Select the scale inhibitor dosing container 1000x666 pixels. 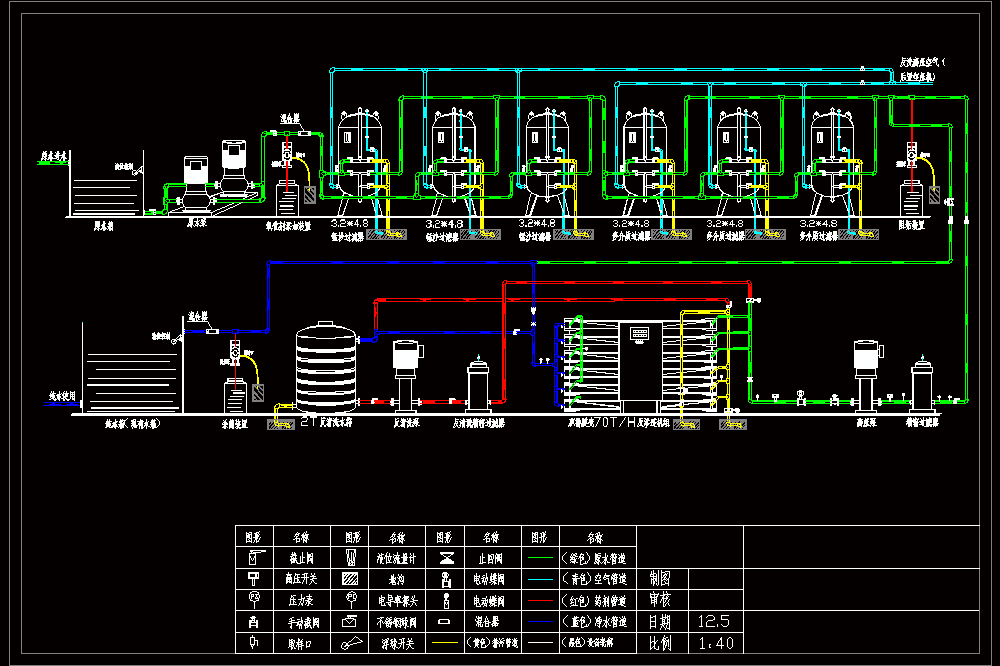pos(911,200)
